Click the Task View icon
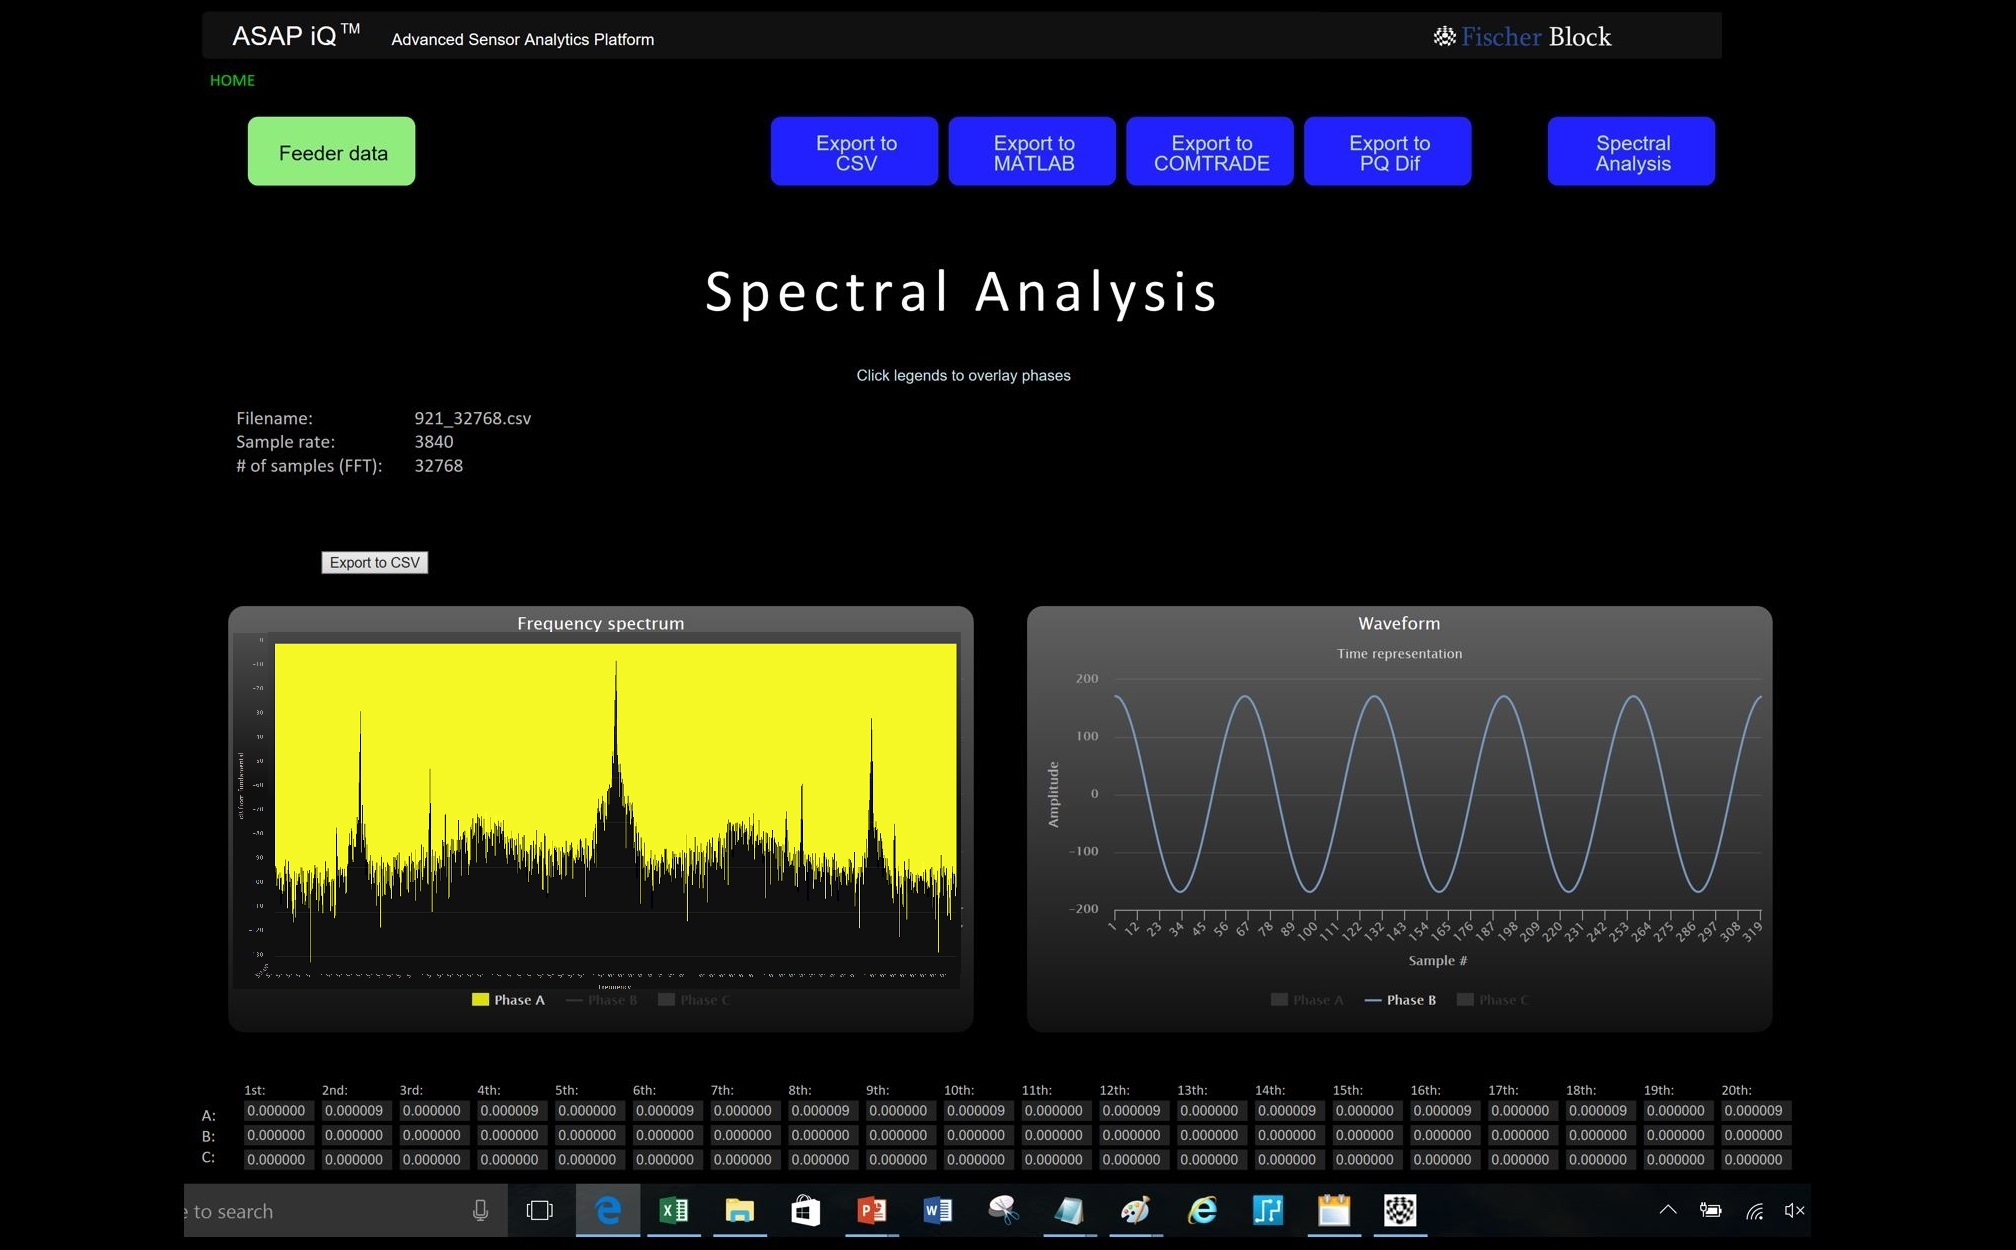The image size is (2016, 1250). click(540, 1211)
